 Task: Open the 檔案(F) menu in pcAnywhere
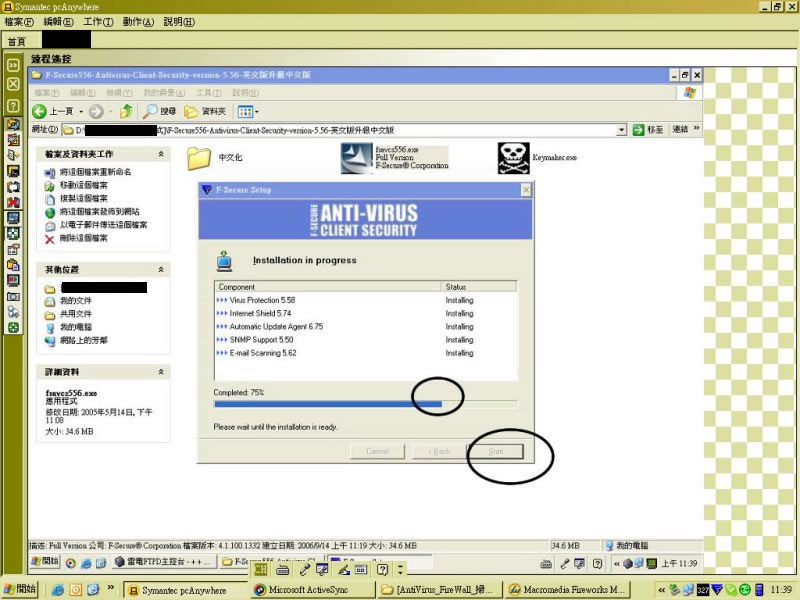pos(19,22)
